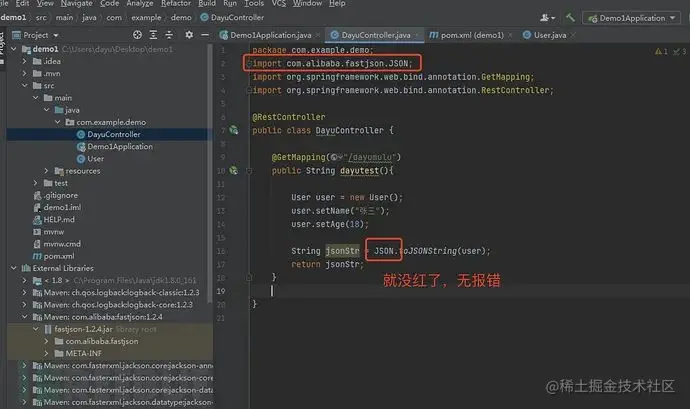Image resolution: width=690 pixels, height=409 pixels.
Task: Expand the test folder
Action: [36, 183]
